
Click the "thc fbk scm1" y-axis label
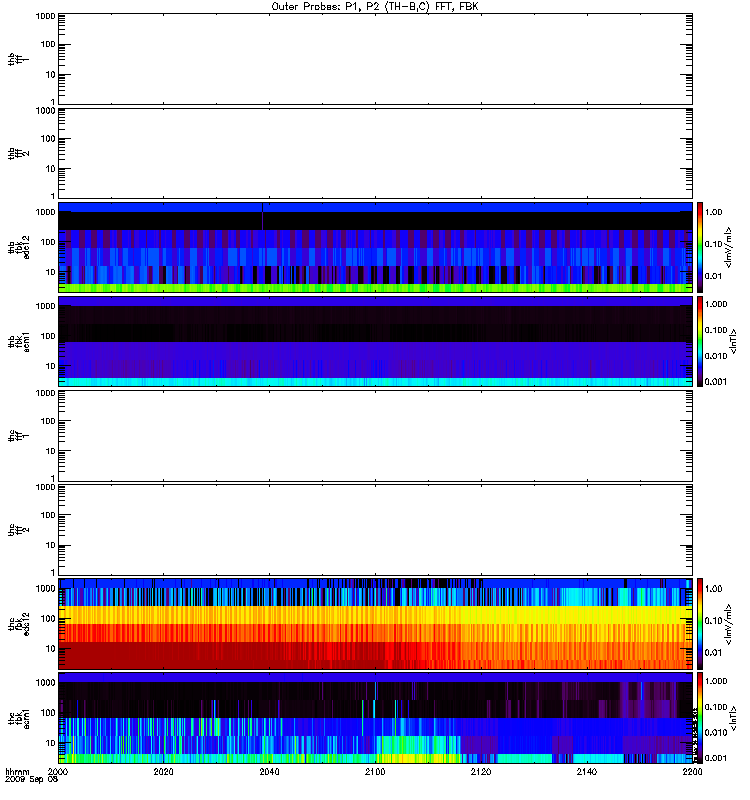click(19, 717)
